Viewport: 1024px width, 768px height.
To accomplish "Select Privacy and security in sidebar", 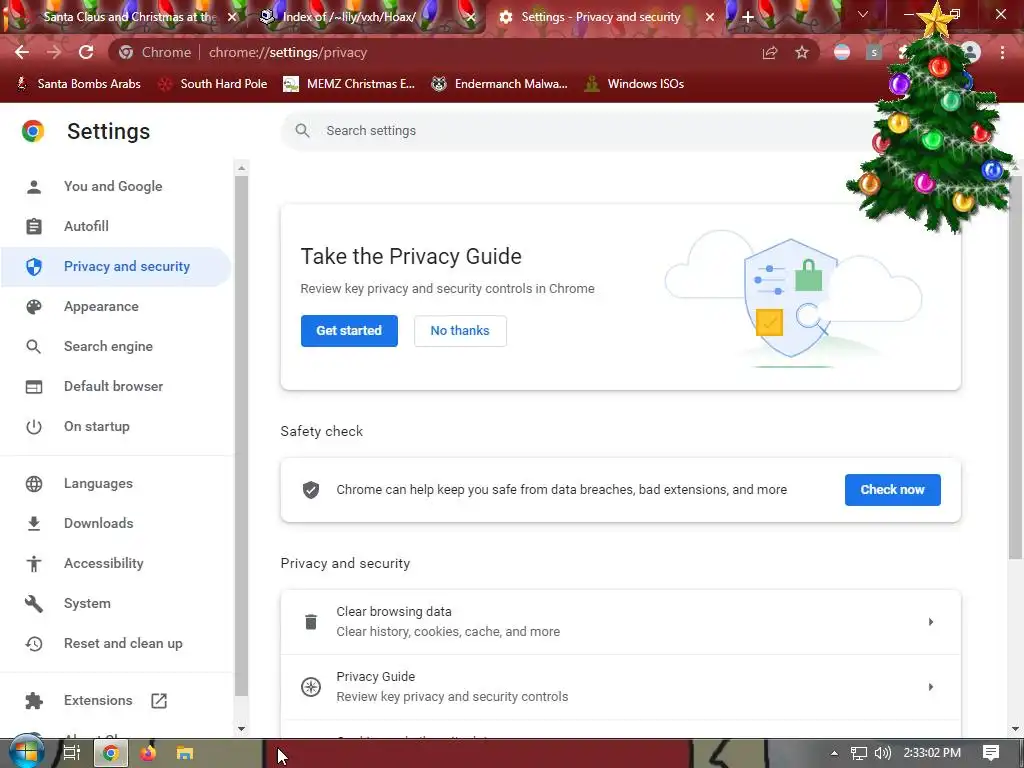I will (116, 266).
